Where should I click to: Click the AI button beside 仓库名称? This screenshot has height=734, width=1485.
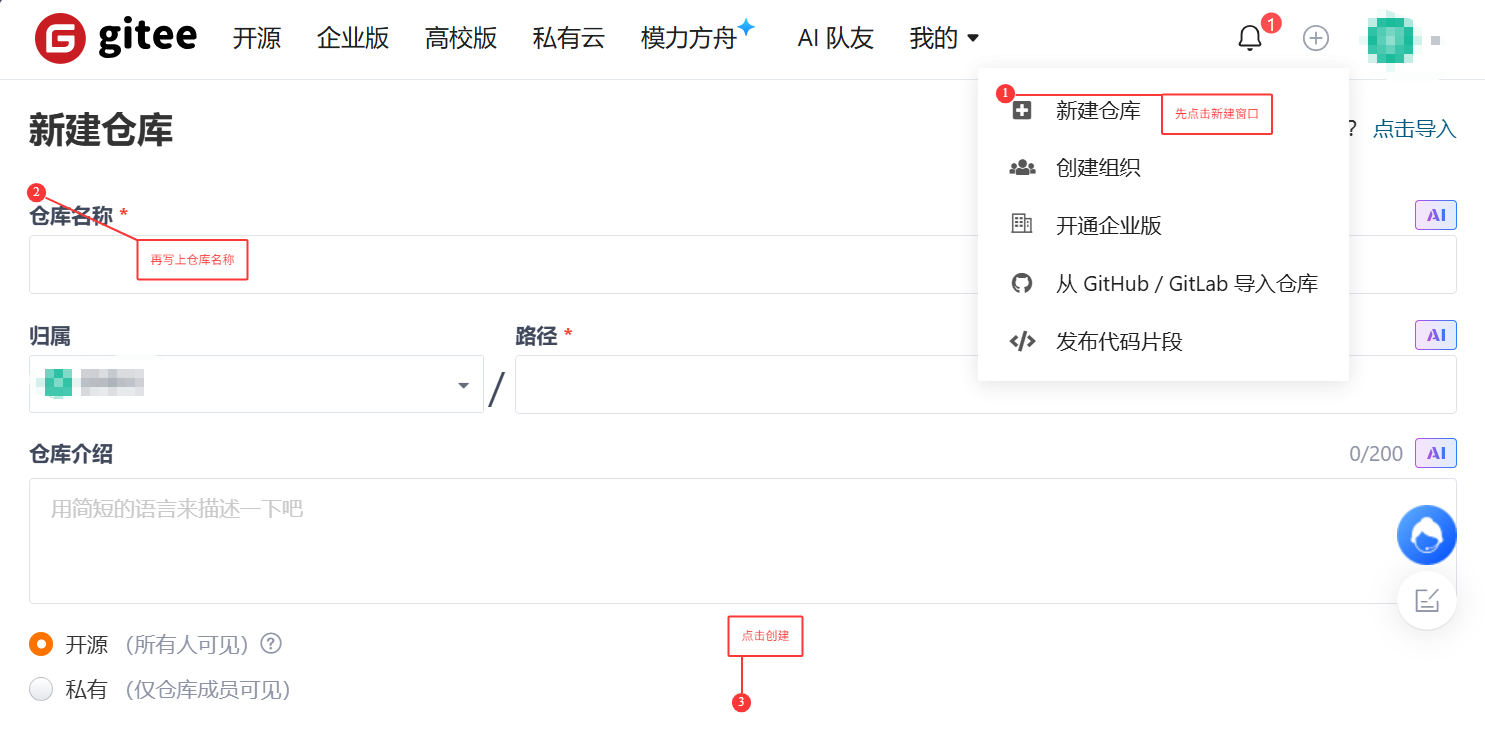[1436, 215]
